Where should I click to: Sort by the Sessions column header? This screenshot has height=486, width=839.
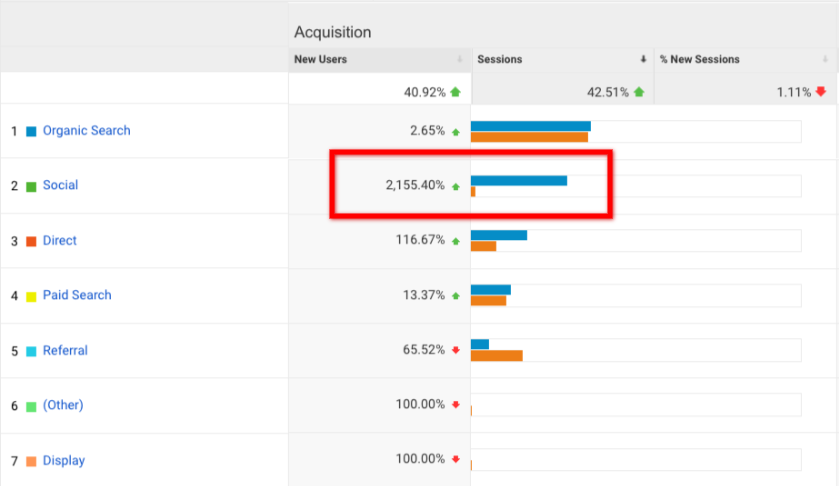[x=499, y=60]
